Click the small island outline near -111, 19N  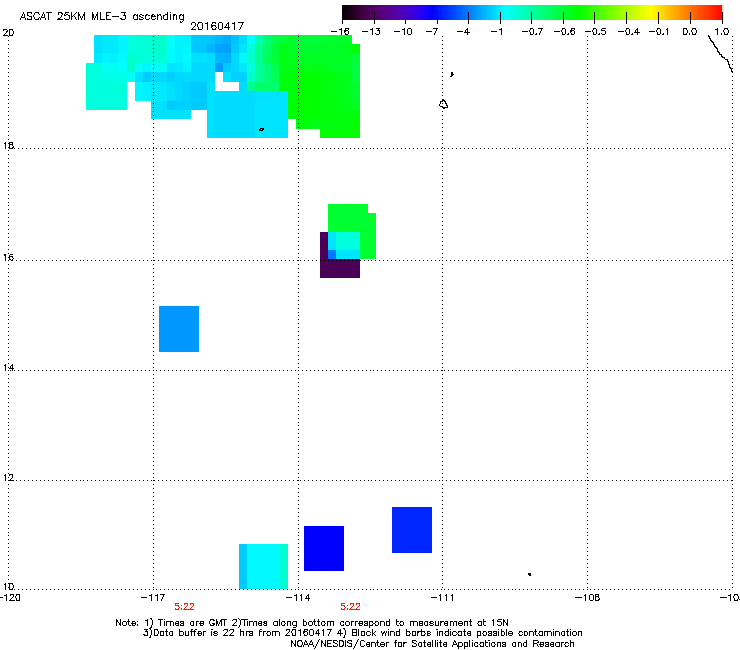click(x=443, y=104)
